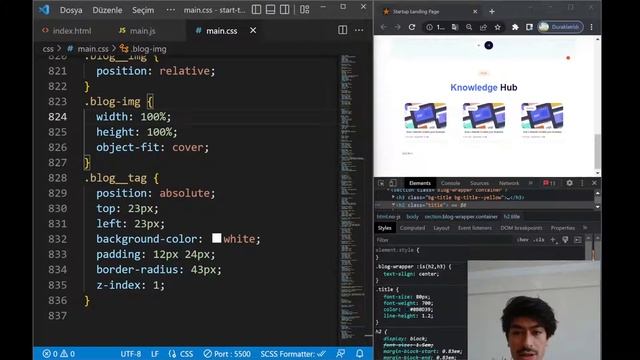Click the 'z-index: 1;' line
The image size is (640, 360).
tap(130, 285)
